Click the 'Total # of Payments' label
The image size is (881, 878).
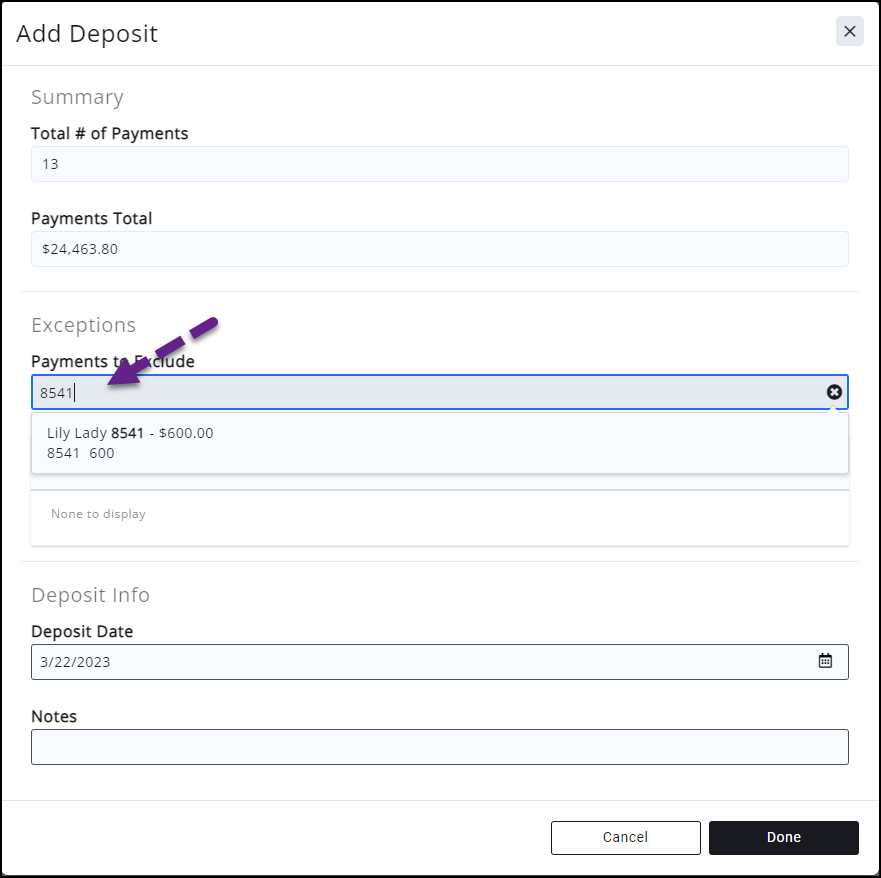click(109, 133)
